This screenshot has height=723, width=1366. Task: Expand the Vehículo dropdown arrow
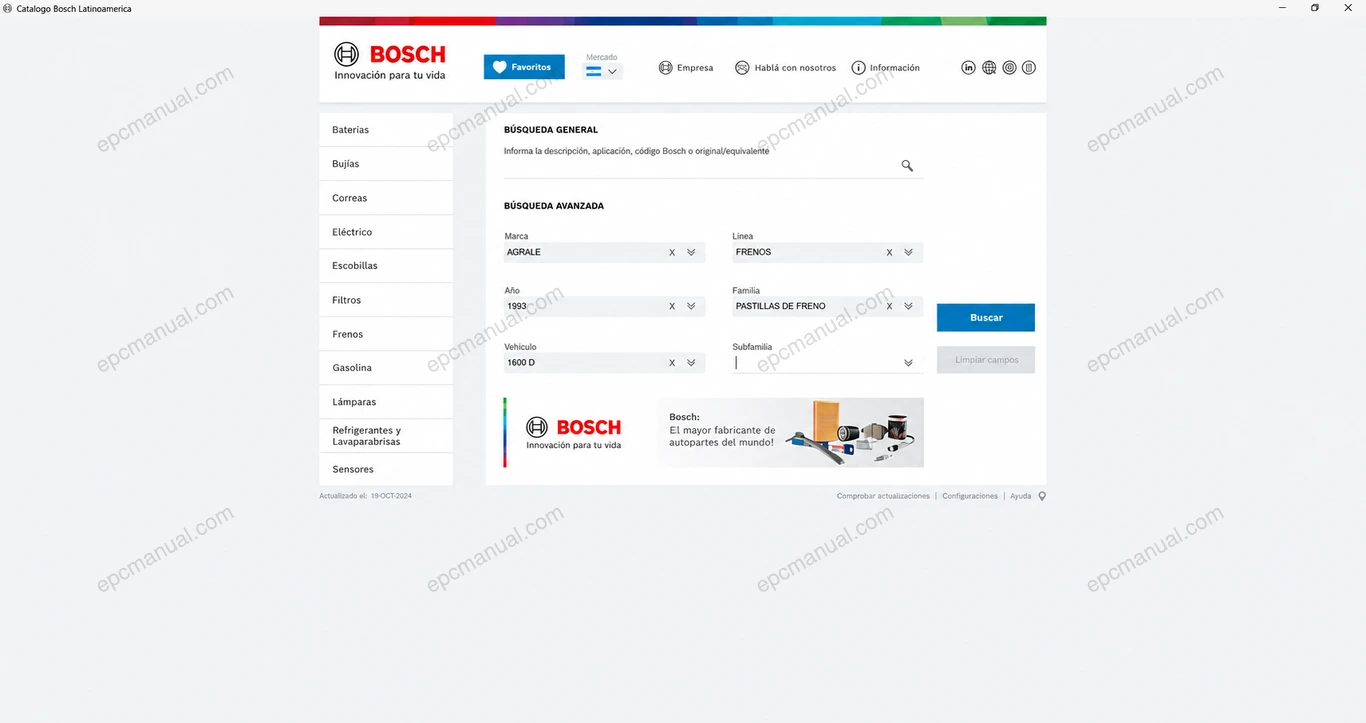pos(691,363)
